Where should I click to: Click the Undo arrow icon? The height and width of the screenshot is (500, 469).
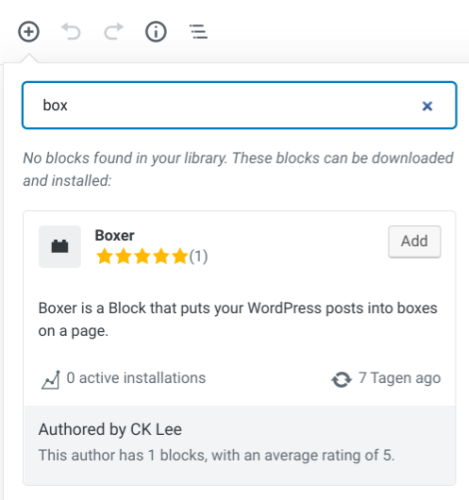pyautogui.click(x=71, y=32)
